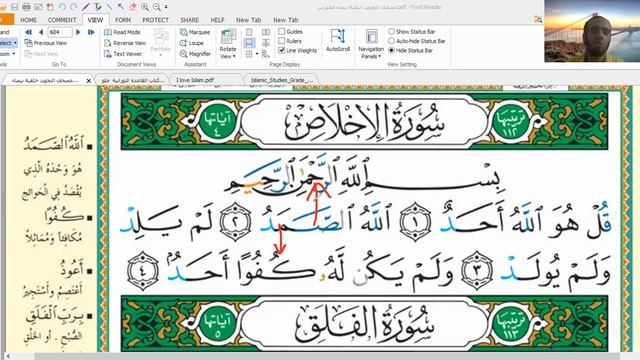
Task: Open the FORM ribbon tab
Action: pos(123,20)
